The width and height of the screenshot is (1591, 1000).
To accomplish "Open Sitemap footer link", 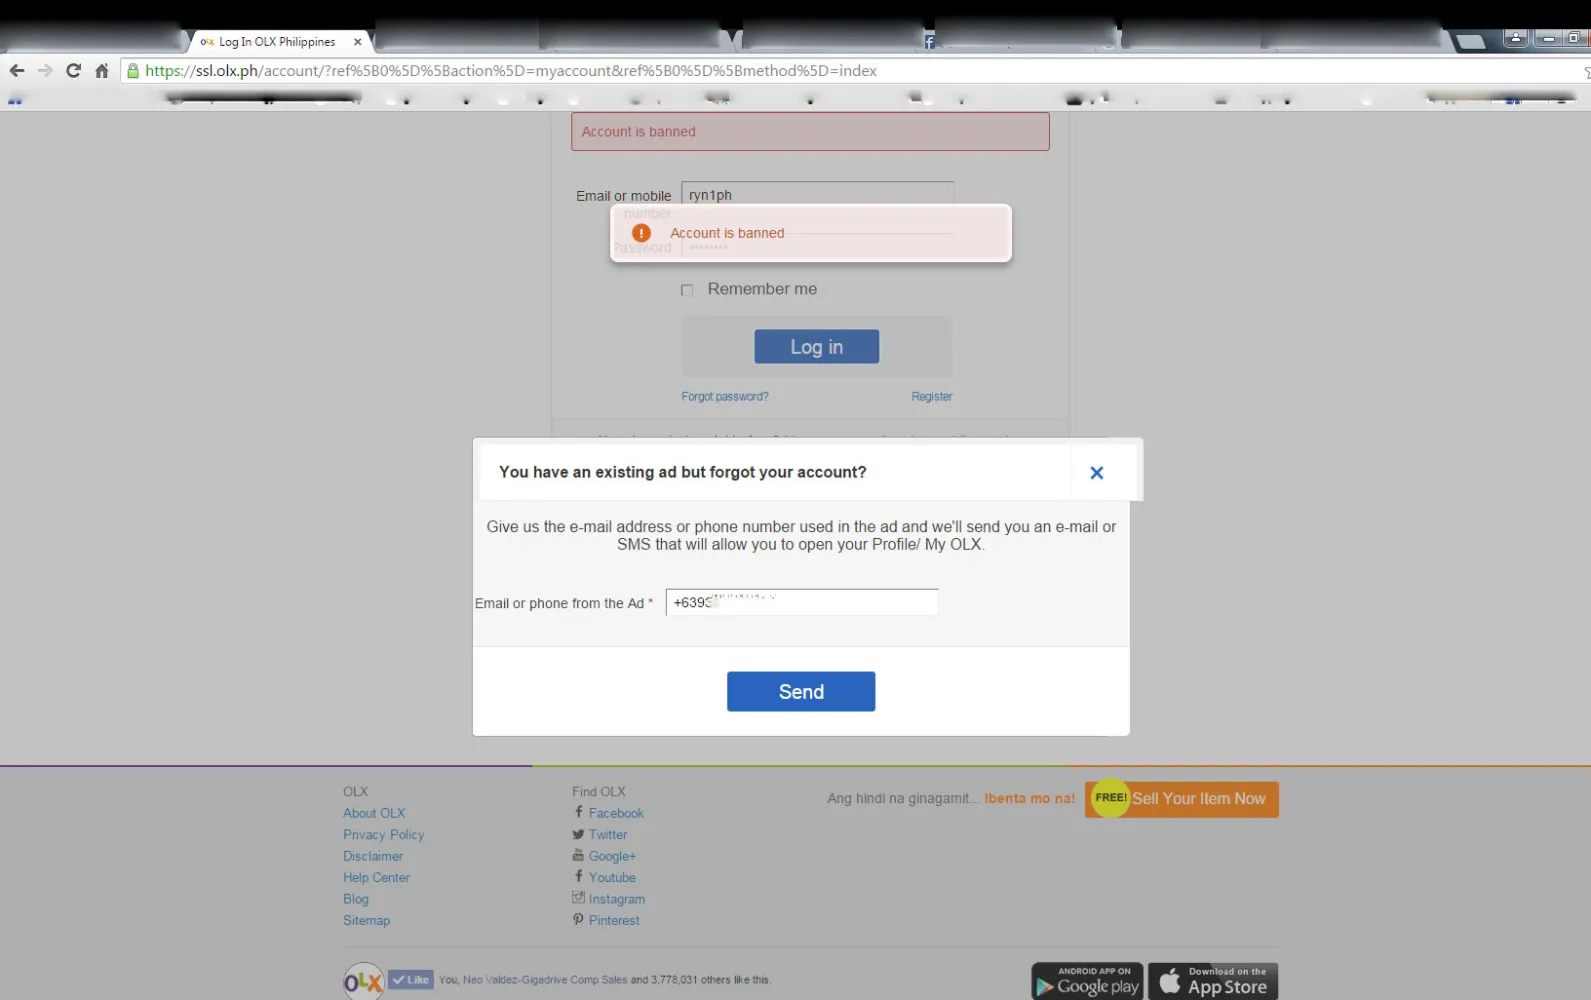I will (367, 921).
